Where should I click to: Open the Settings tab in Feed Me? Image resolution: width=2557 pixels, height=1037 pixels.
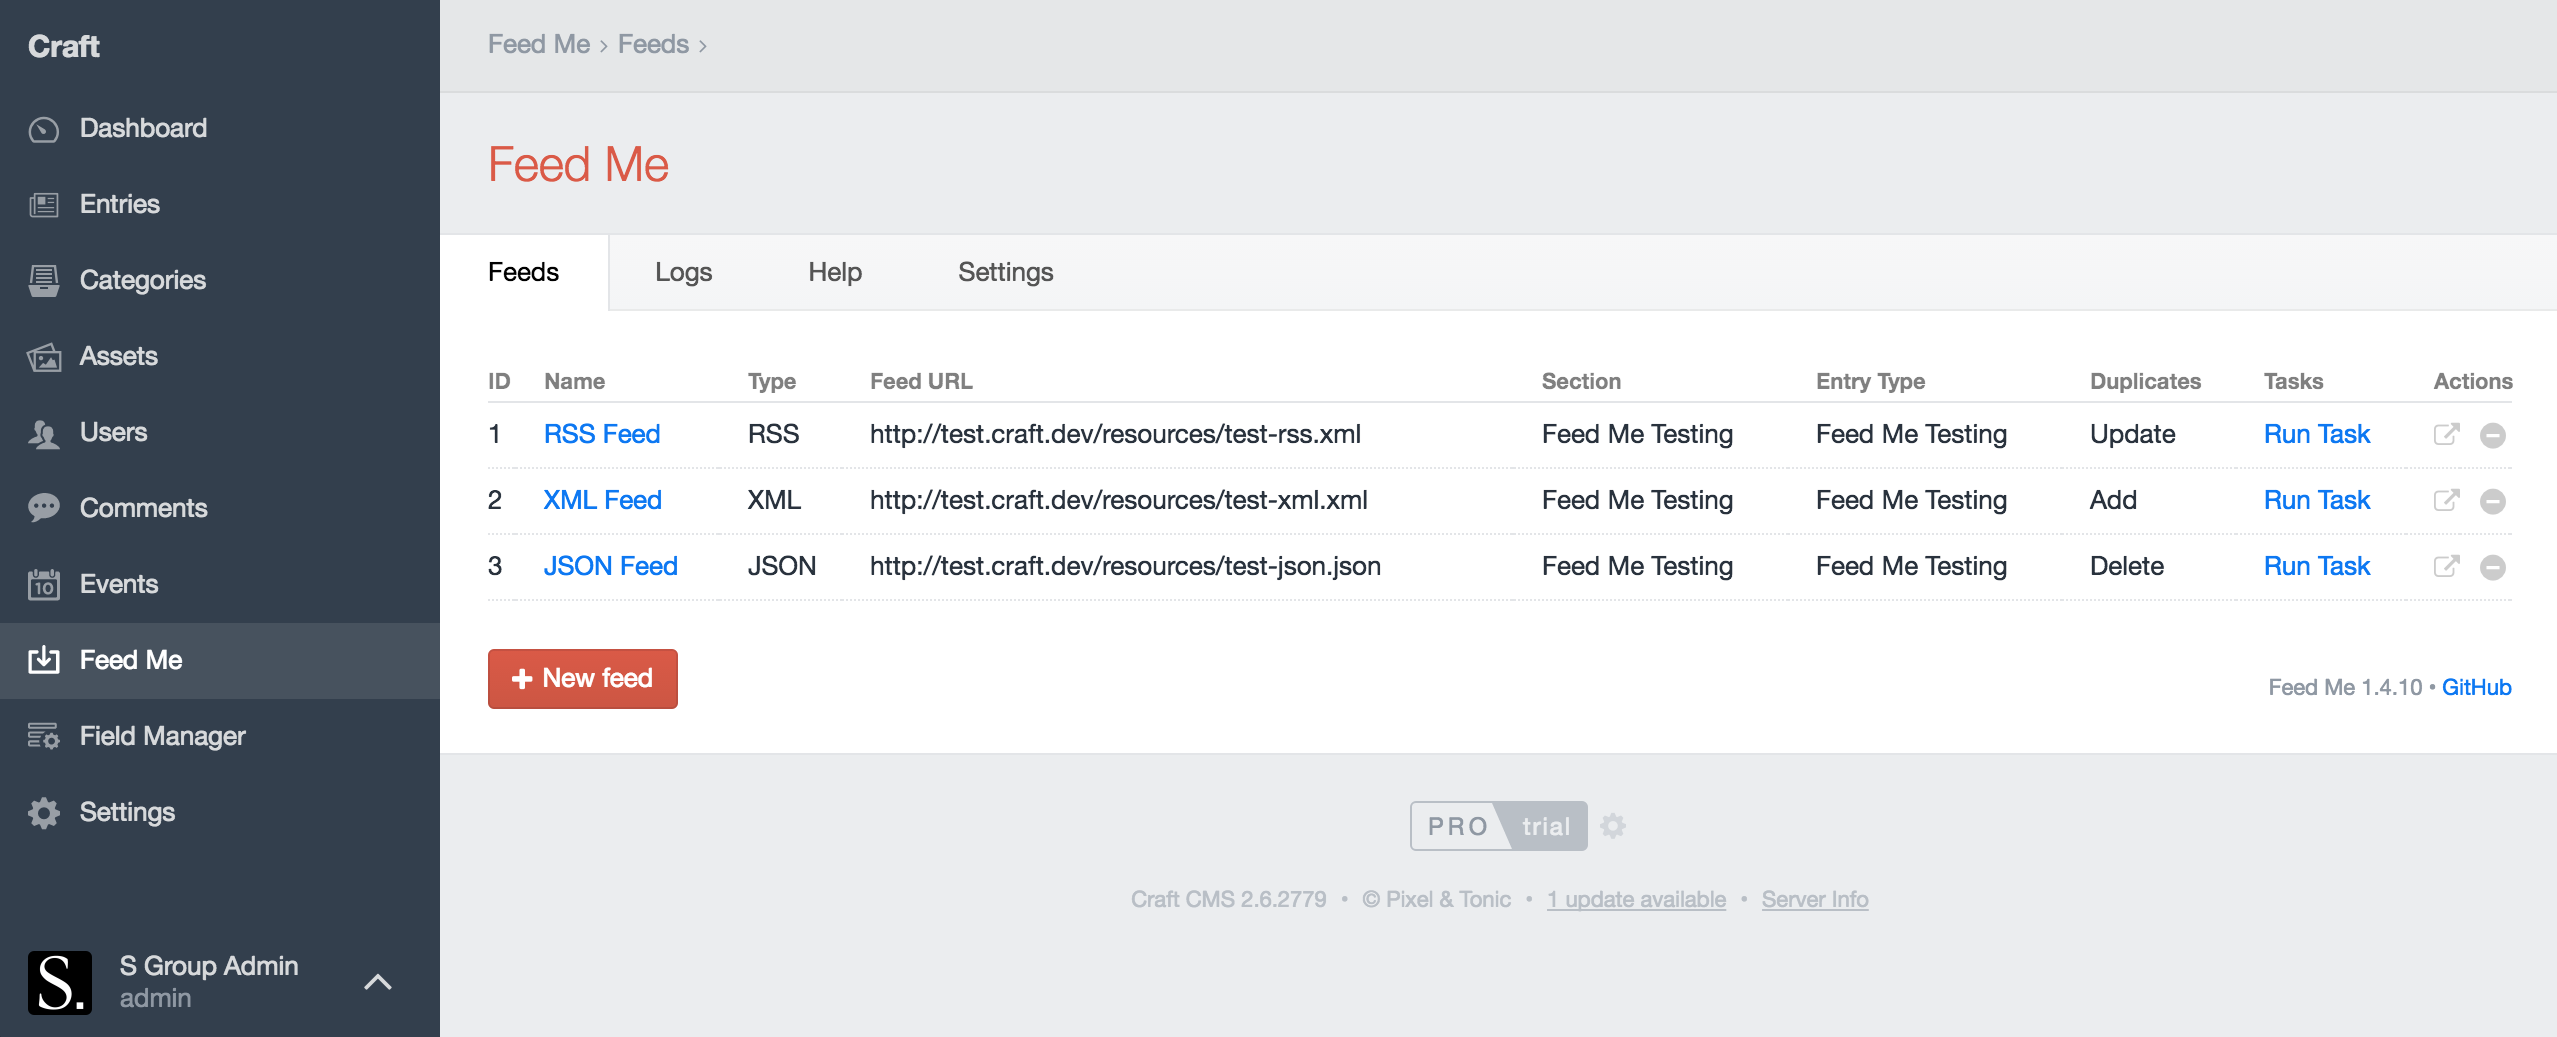pos(1005,272)
